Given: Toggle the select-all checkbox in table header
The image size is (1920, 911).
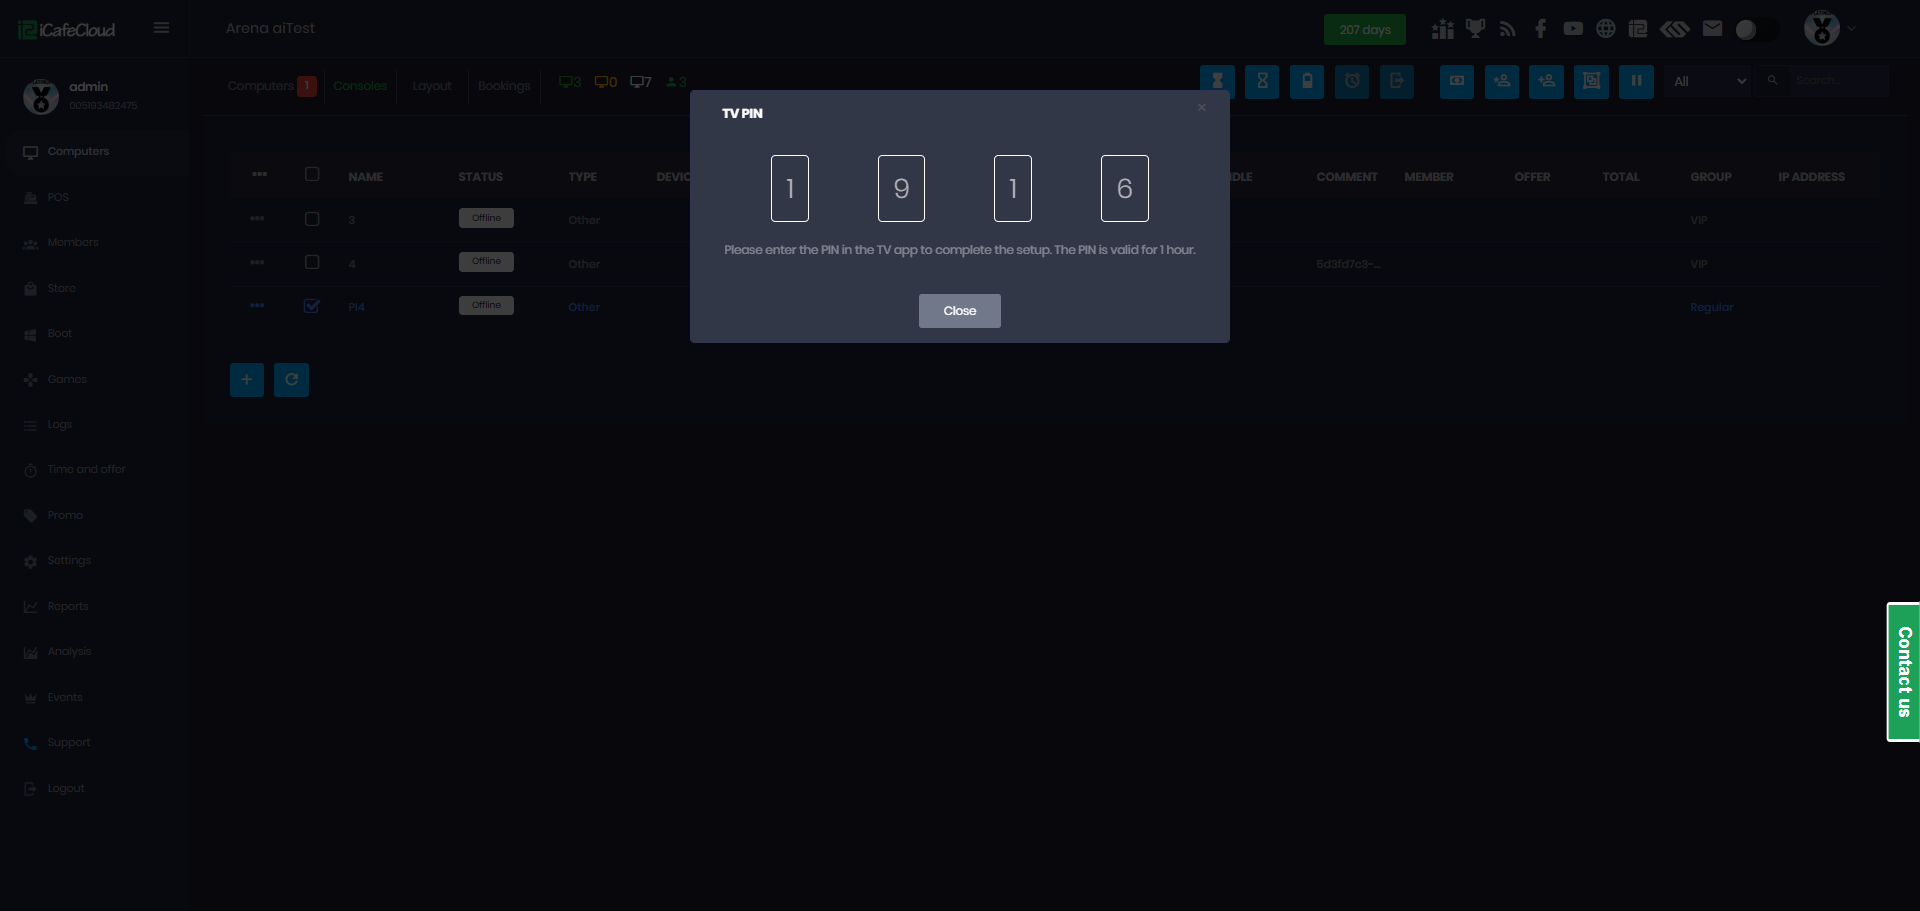Looking at the screenshot, I should (312, 174).
